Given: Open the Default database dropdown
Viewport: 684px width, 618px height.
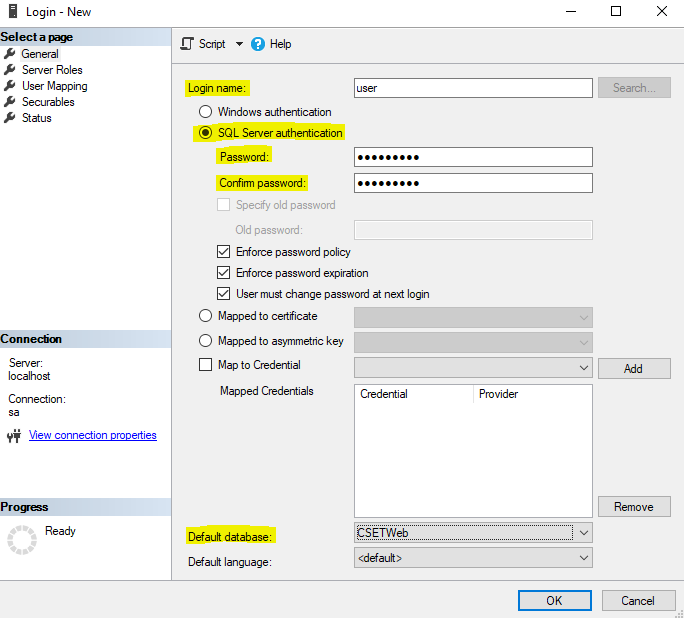Looking at the screenshot, I should (584, 533).
